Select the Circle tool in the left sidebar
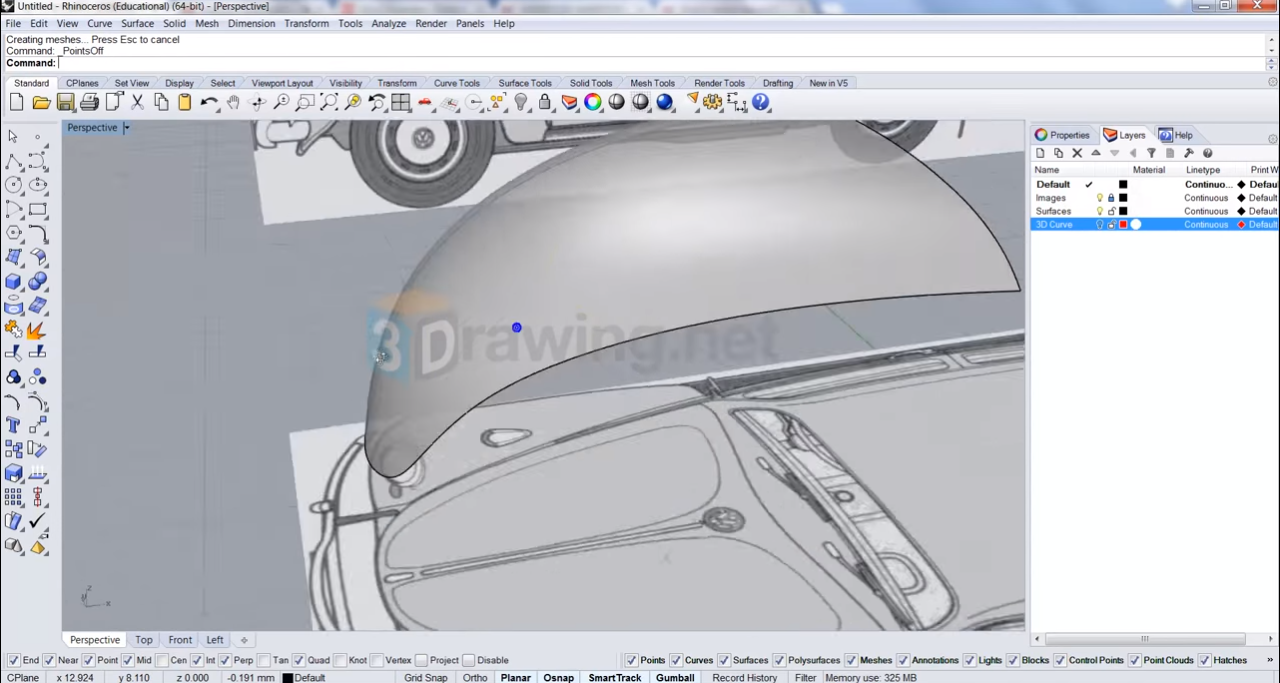Viewport: 1280px width, 683px height. click(x=13, y=185)
